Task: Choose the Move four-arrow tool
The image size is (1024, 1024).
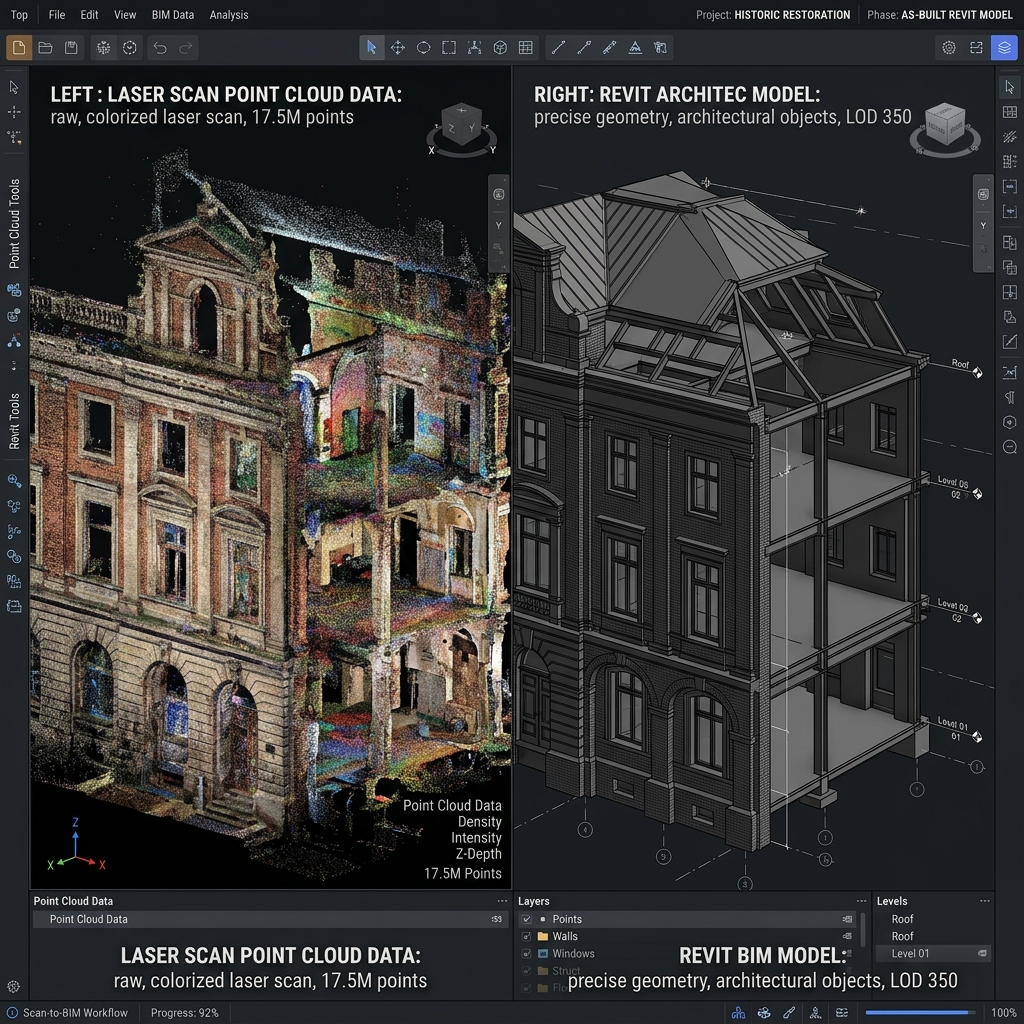Action: click(x=397, y=48)
